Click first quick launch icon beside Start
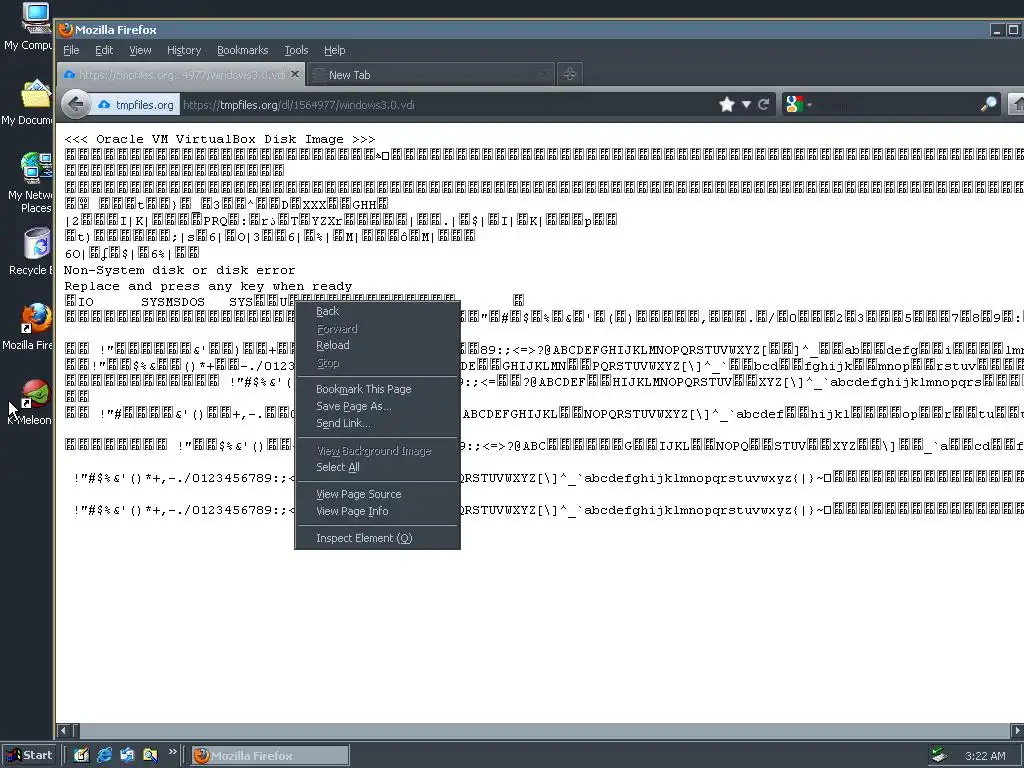Viewport: 1024px width, 768px height. pos(81,756)
